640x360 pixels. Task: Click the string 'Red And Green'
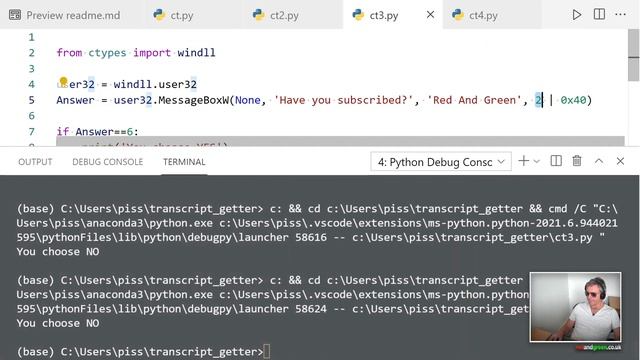474,100
